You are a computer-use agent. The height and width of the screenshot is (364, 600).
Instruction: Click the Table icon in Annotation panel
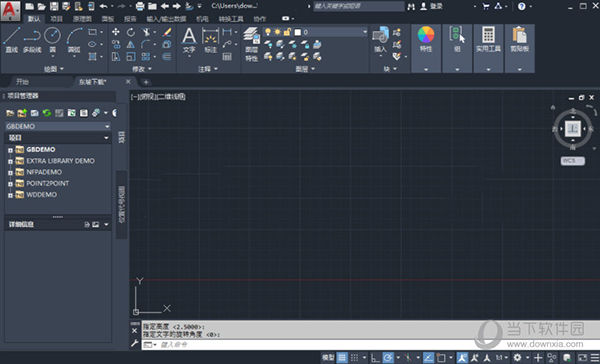227,57
